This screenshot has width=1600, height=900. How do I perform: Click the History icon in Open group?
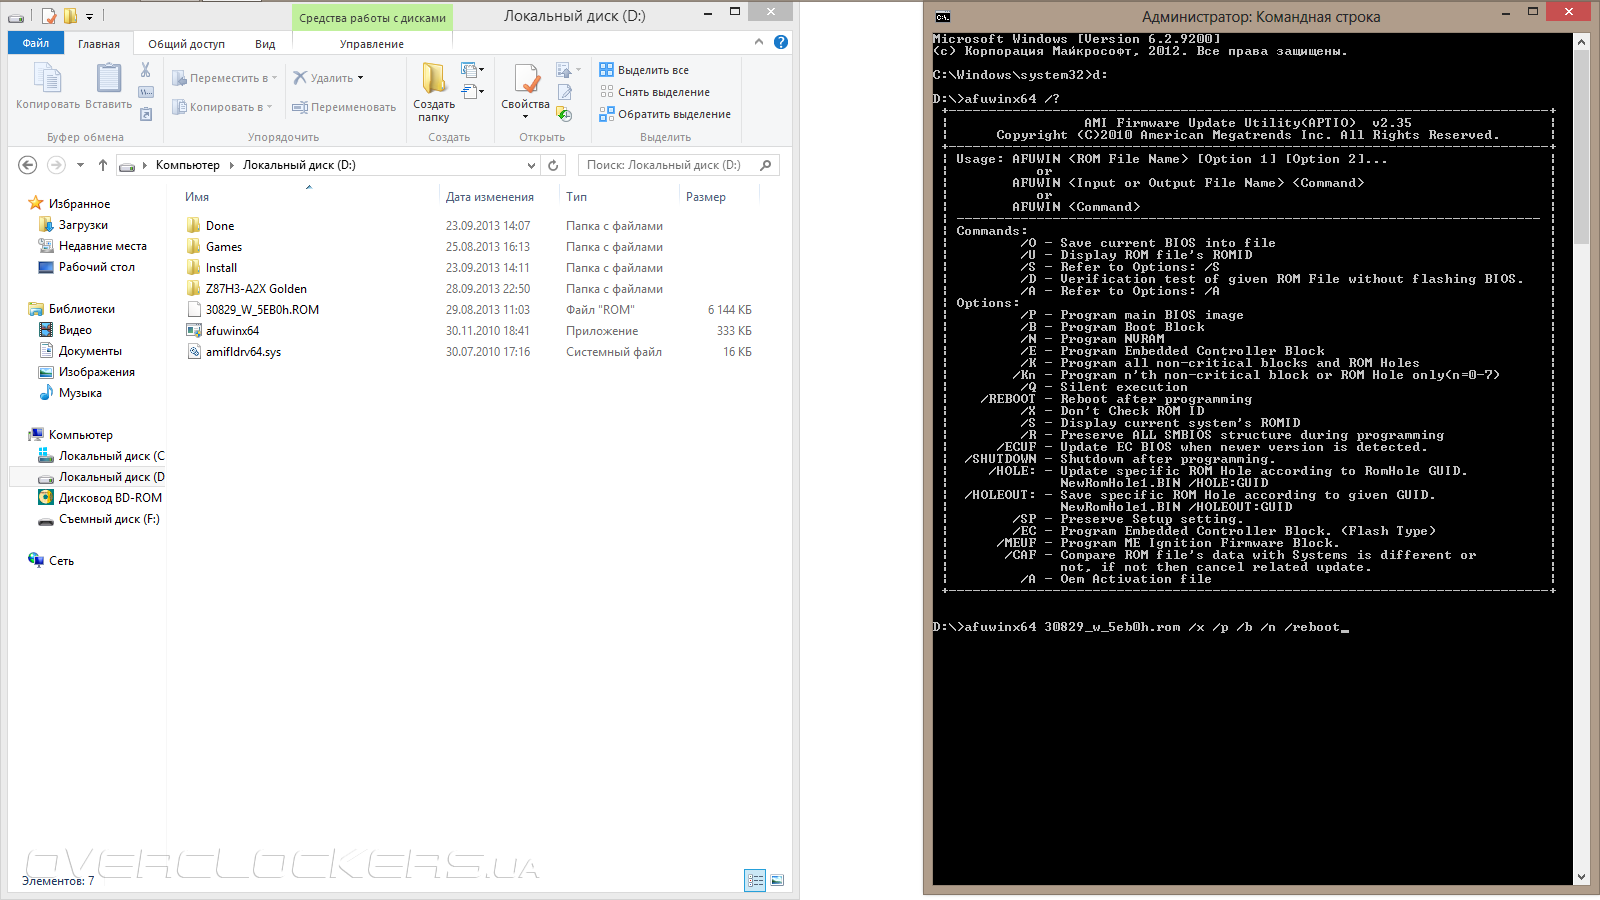[x=565, y=114]
